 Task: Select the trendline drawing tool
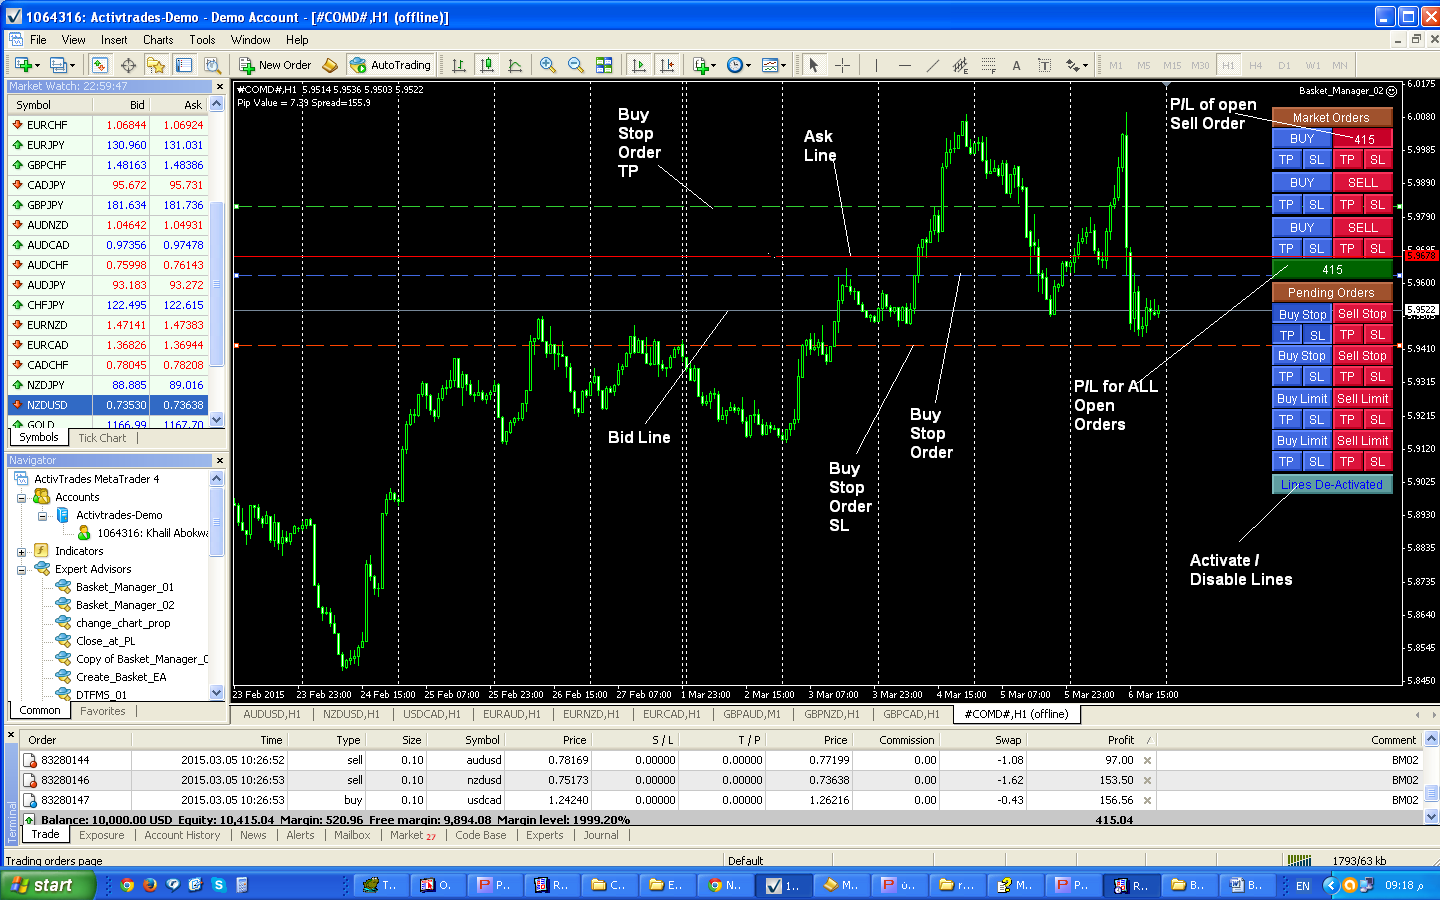[x=932, y=65]
